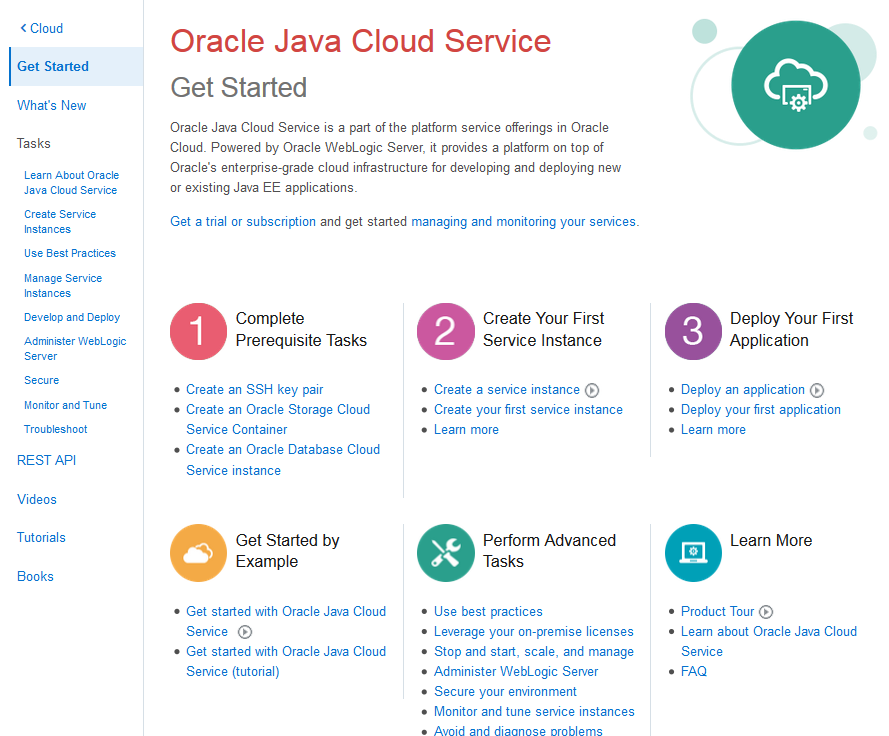
Task: Click the orange cloud Get Started by Example icon
Action: [x=199, y=552]
